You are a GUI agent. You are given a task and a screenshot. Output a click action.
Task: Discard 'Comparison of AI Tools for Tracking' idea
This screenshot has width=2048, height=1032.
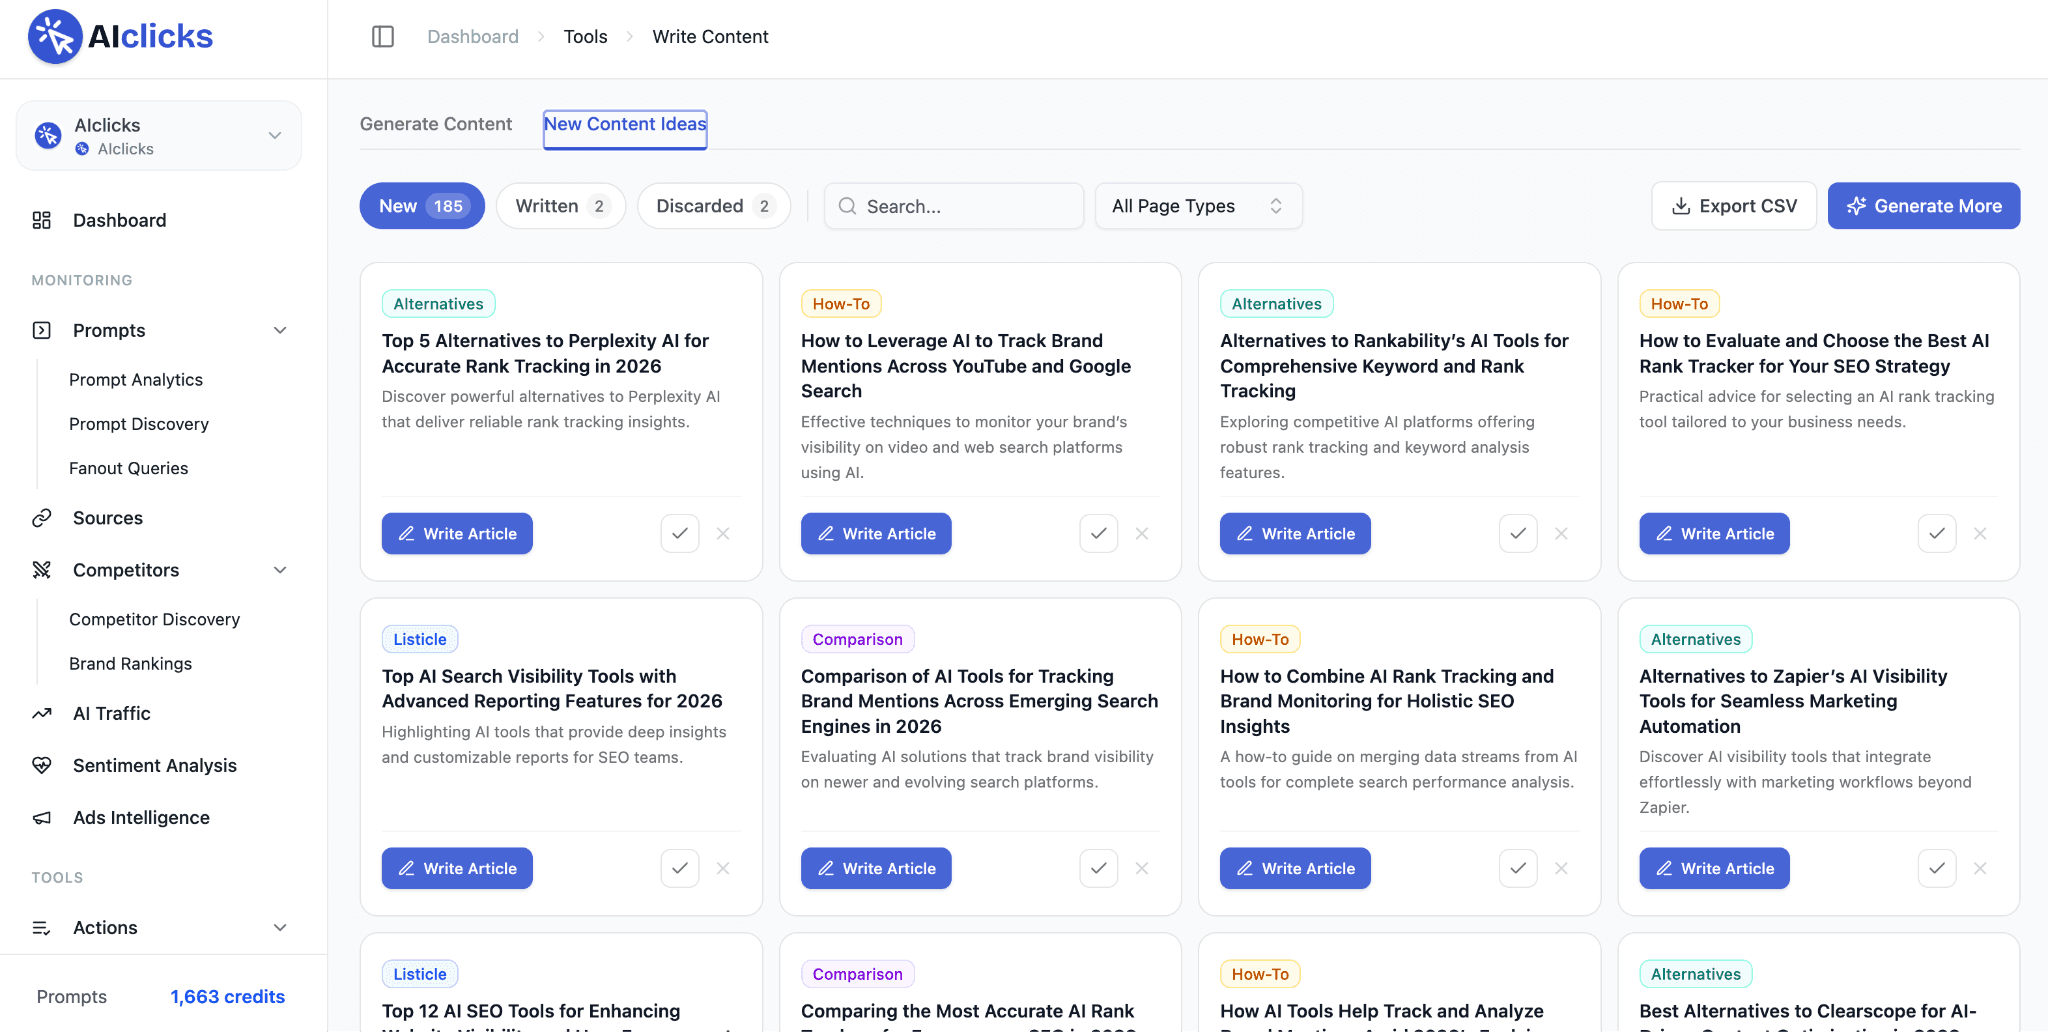pos(1142,869)
